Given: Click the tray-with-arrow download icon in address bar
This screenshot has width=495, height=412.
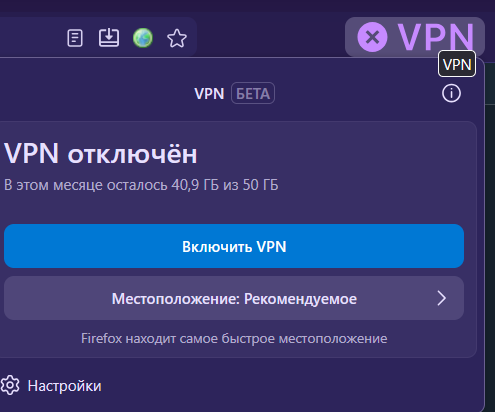Looking at the screenshot, I should click(109, 38).
